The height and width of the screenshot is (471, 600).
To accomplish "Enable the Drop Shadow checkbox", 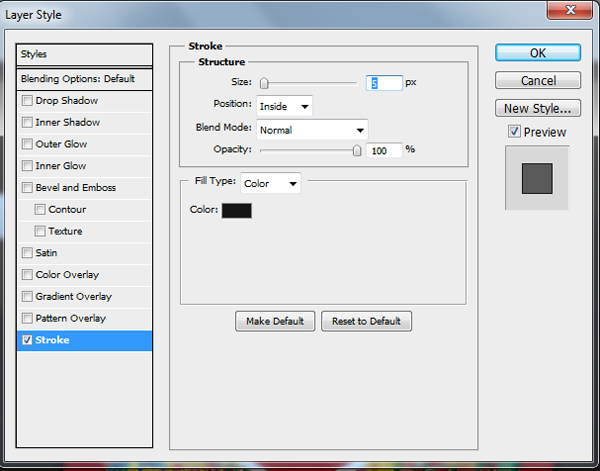I will (x=27, y=101).
